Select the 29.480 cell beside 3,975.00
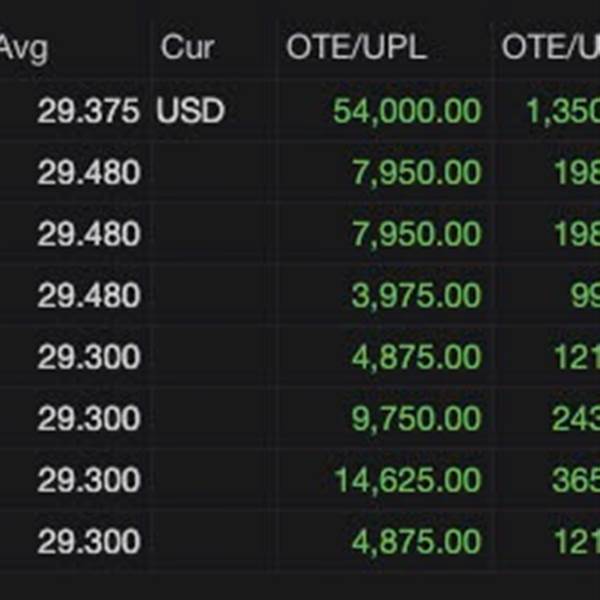The image size is (600, 600). [x=89, y=295]
